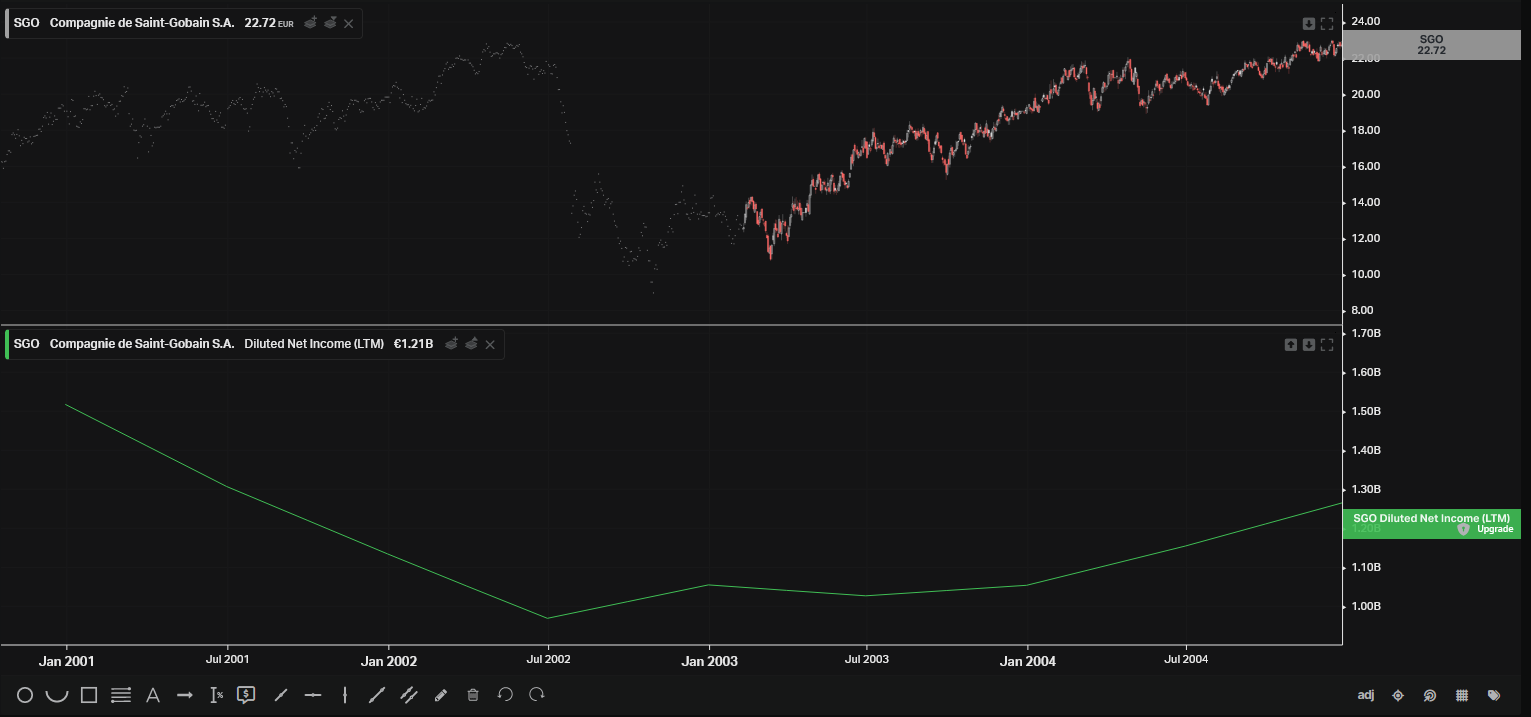Select the text annotation tool

(x=153, y=695)
